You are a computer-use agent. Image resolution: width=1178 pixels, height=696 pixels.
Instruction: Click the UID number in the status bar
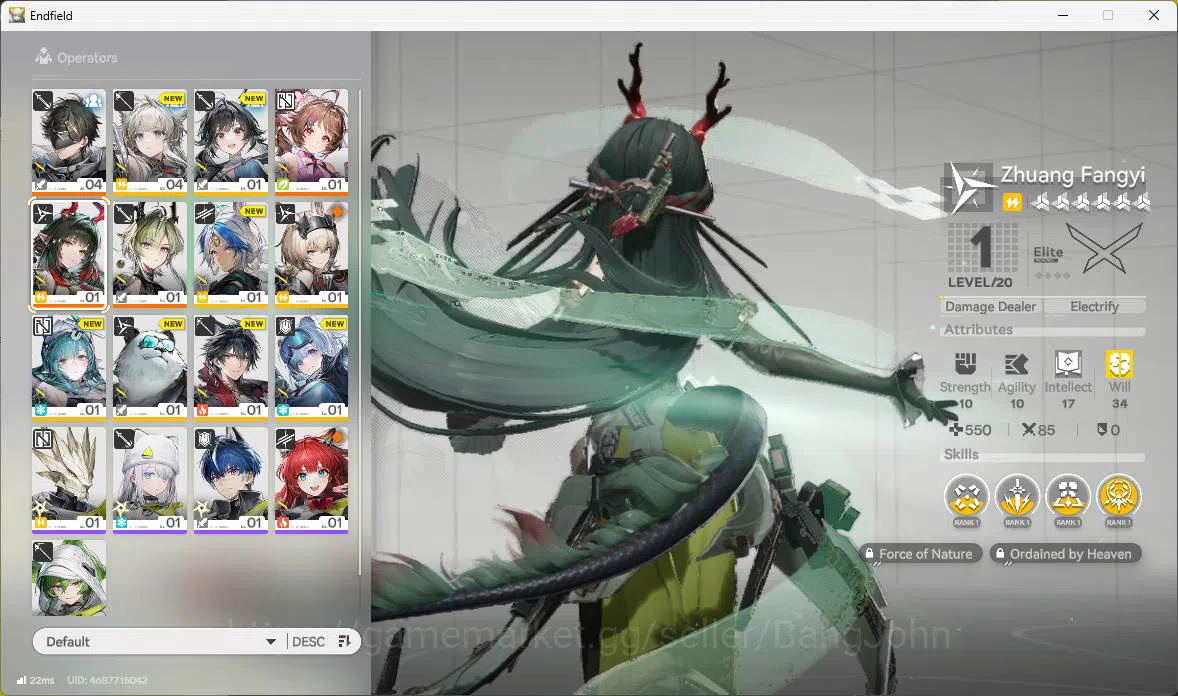[x=107, y=680]
